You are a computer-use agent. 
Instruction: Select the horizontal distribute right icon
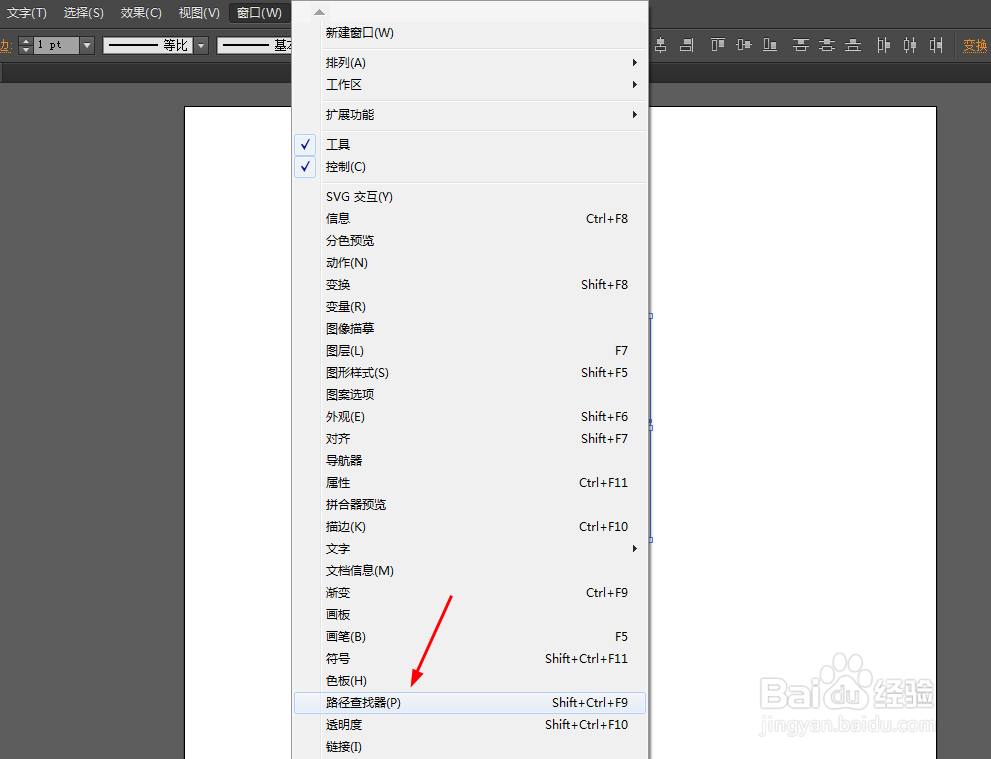[936, 45]
